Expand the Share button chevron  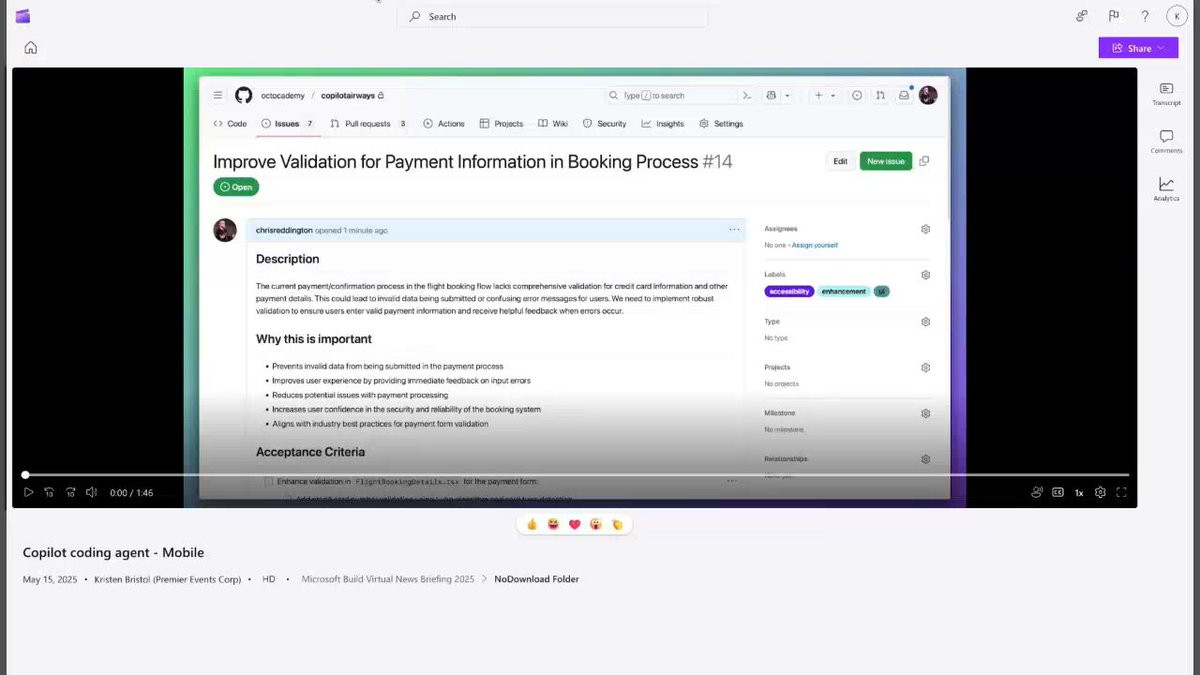pos(1161,48)
